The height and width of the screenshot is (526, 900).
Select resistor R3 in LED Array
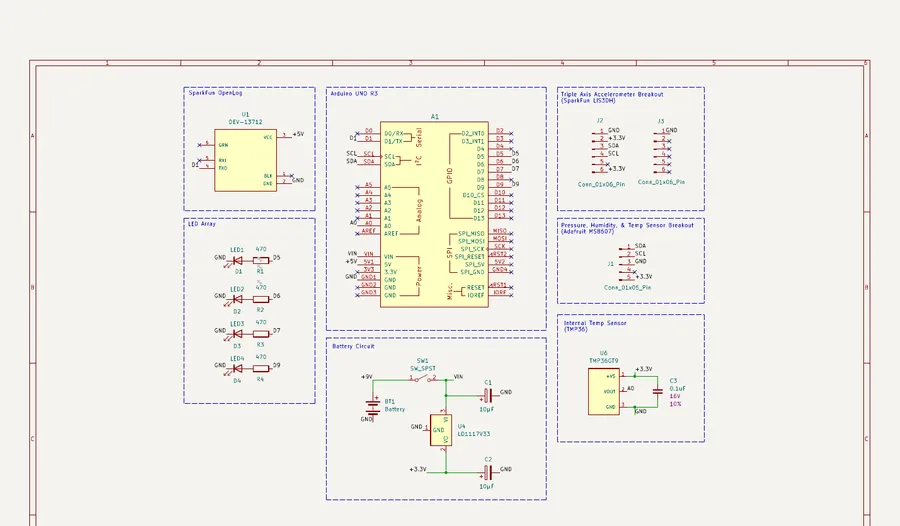click(x=261, y=334)
